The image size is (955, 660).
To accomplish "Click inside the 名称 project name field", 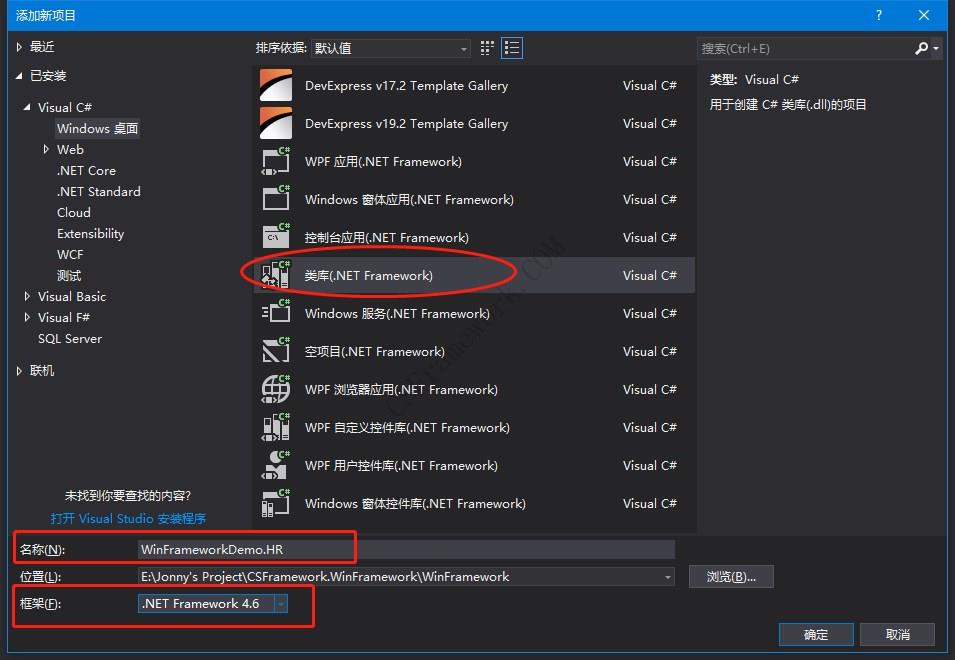I will (300, 548).
